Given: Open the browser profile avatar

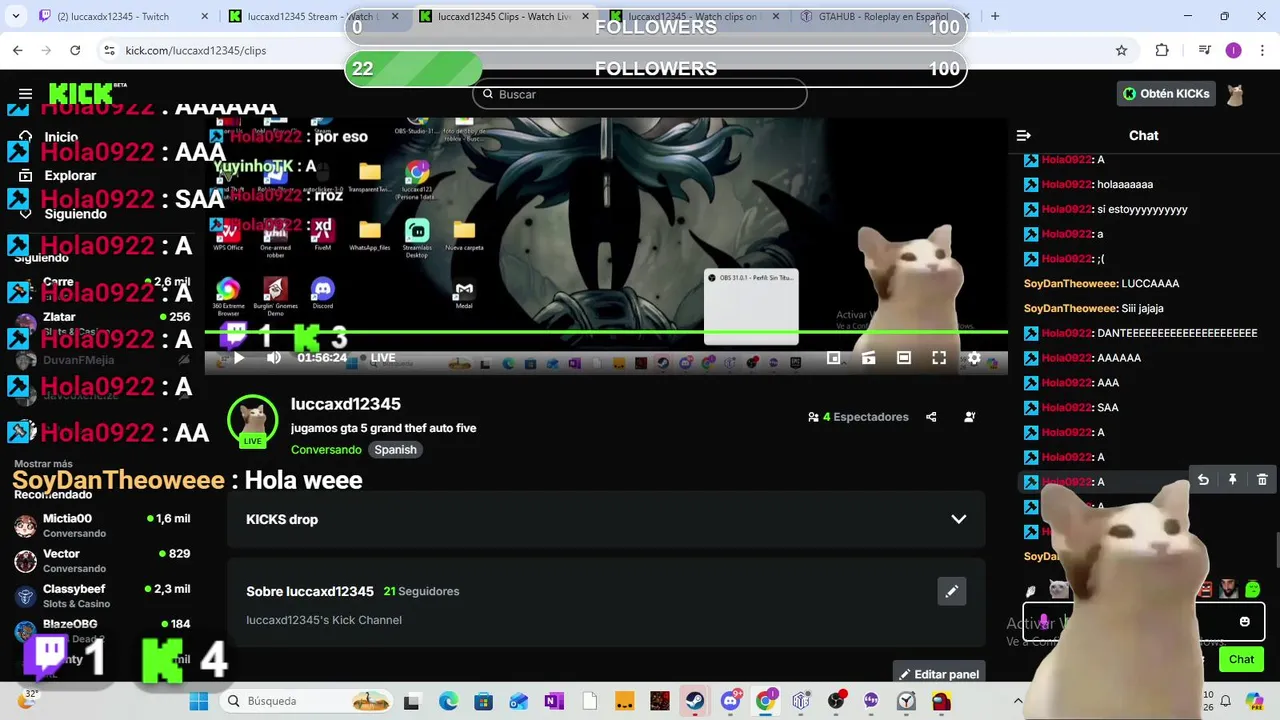Looking at the screenshot, I should (x=1233, y=50).
